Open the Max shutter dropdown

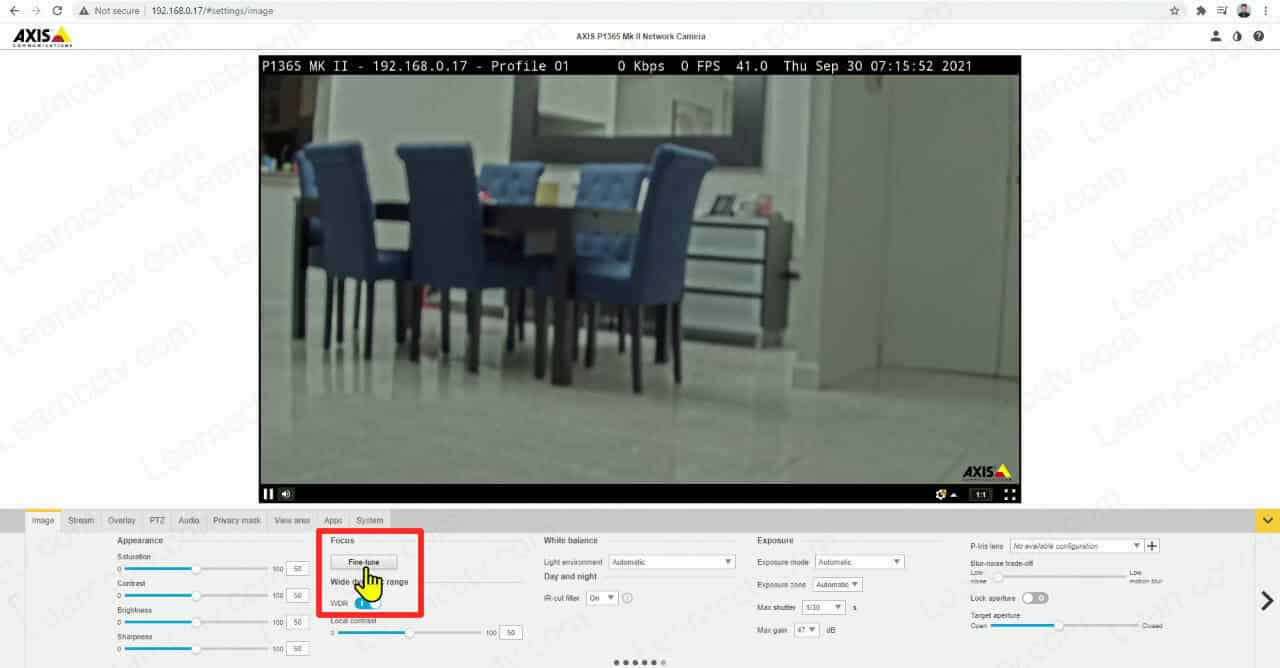click(824, 608)
